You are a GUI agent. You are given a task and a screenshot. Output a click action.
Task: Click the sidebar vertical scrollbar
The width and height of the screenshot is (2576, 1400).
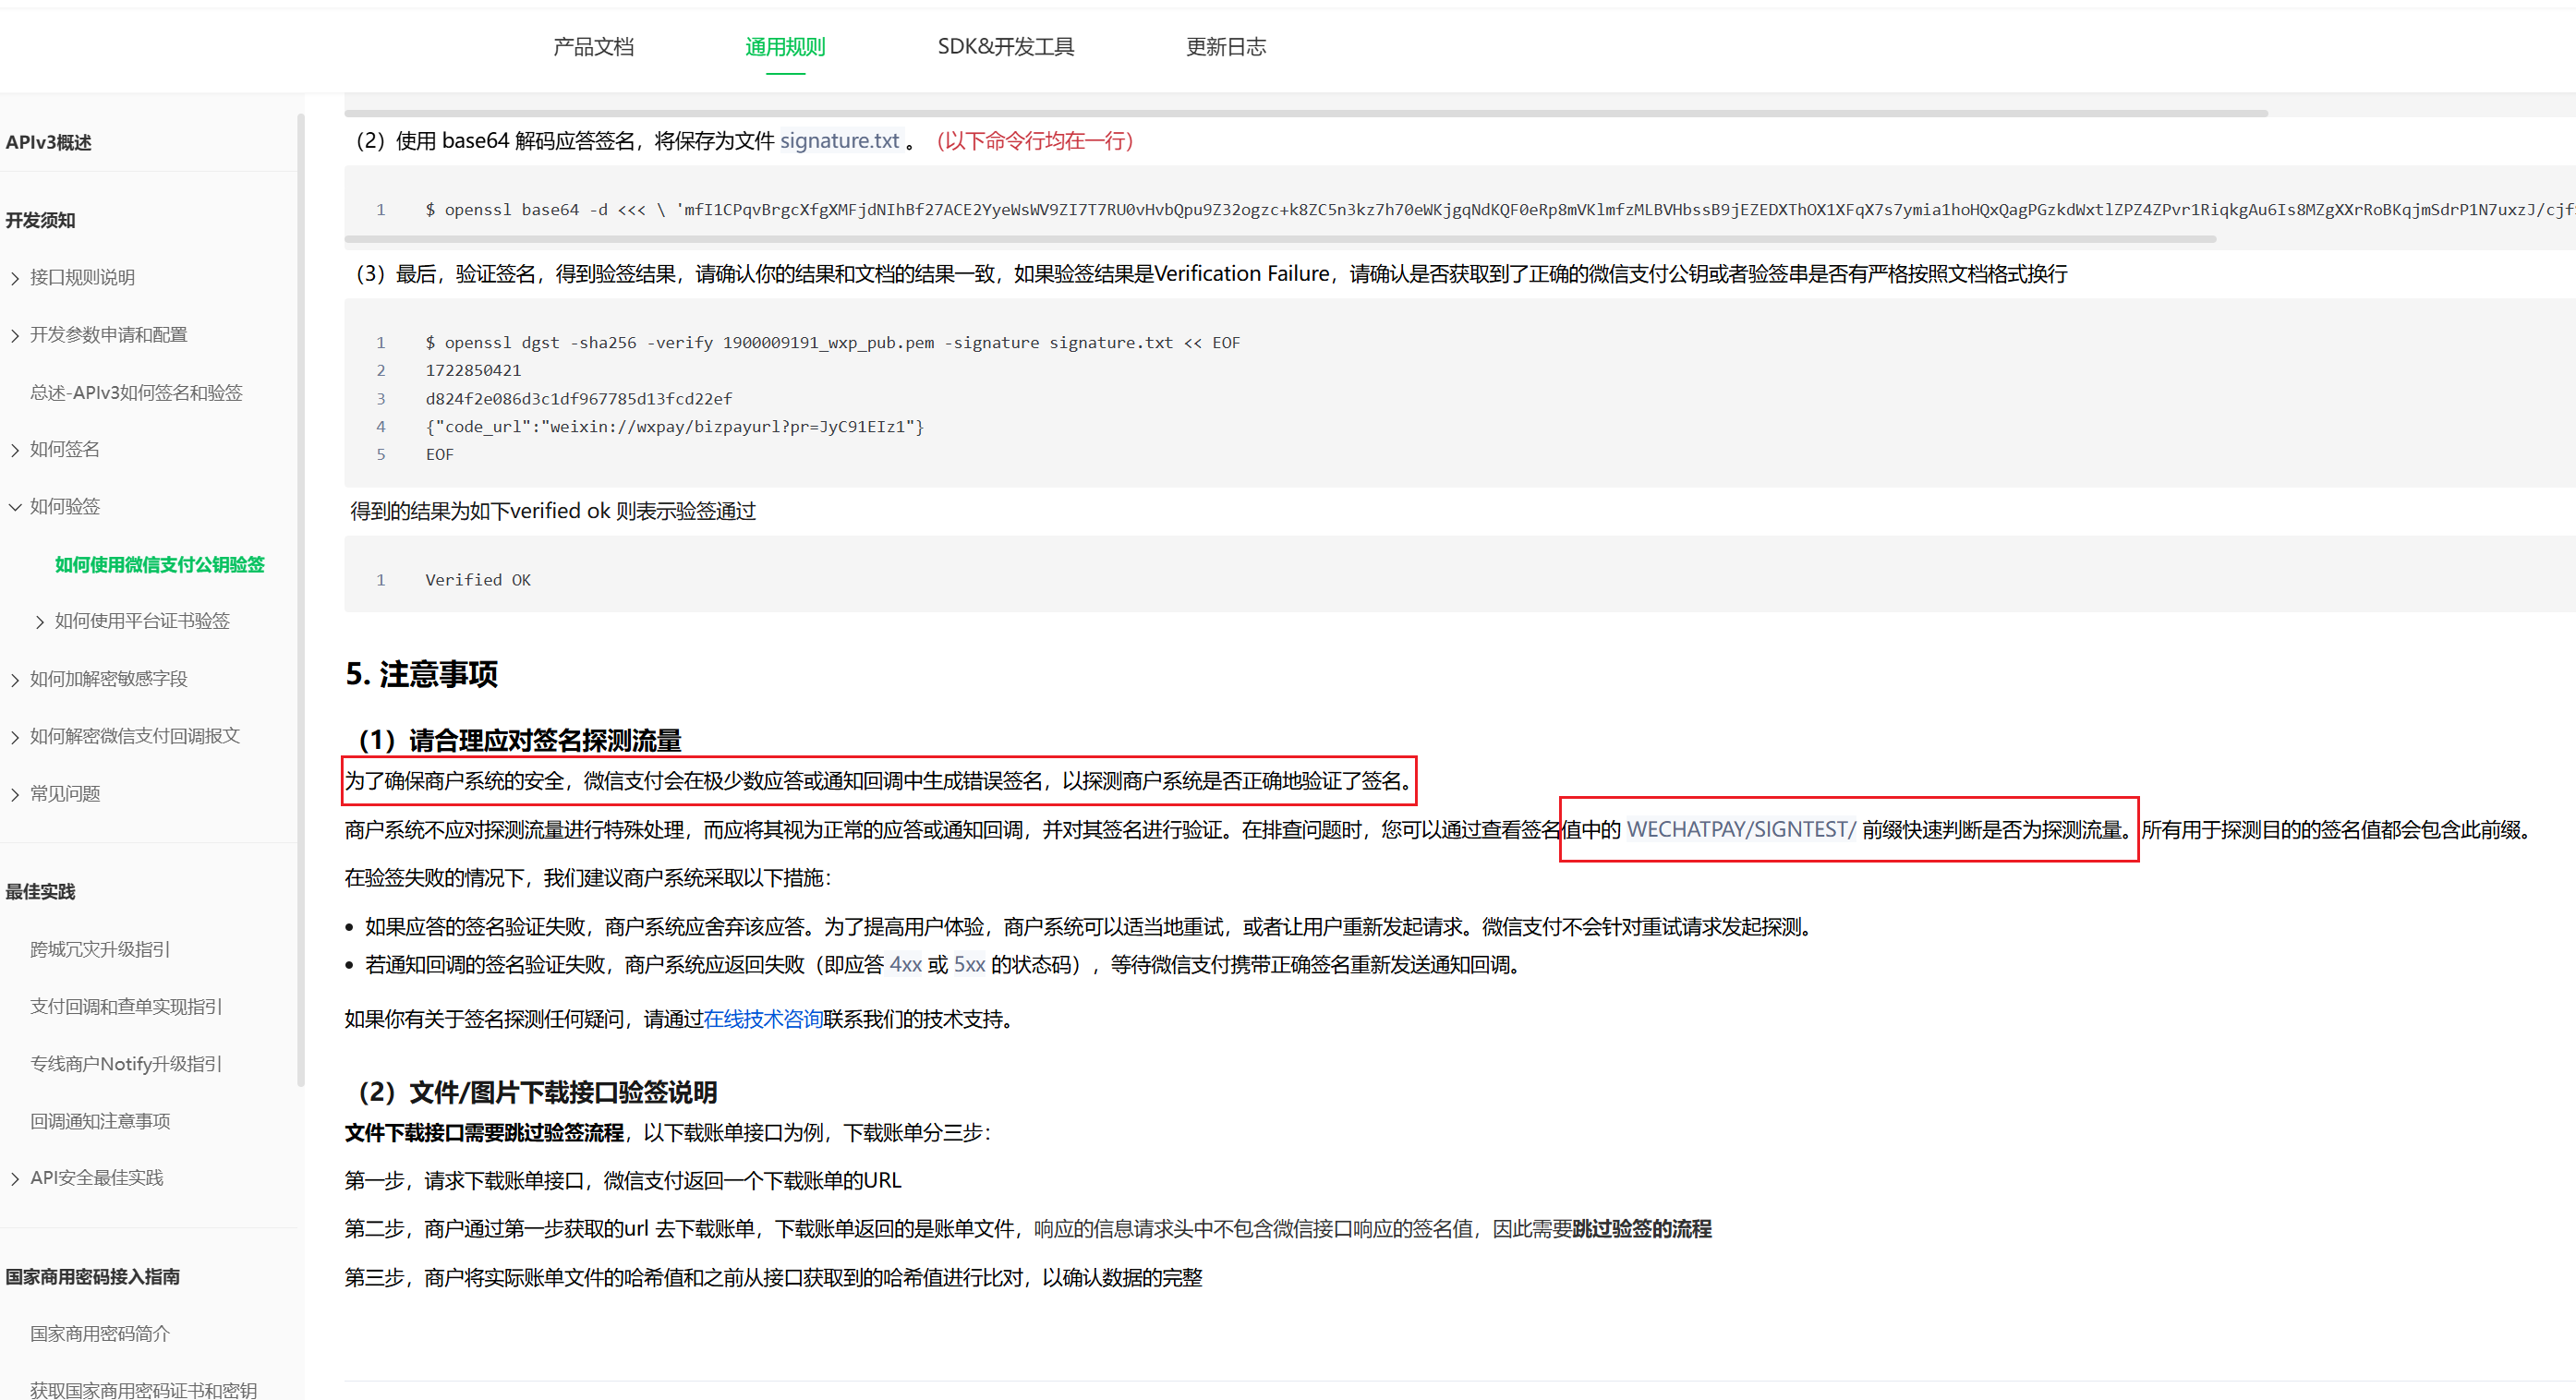pos(300,600)
